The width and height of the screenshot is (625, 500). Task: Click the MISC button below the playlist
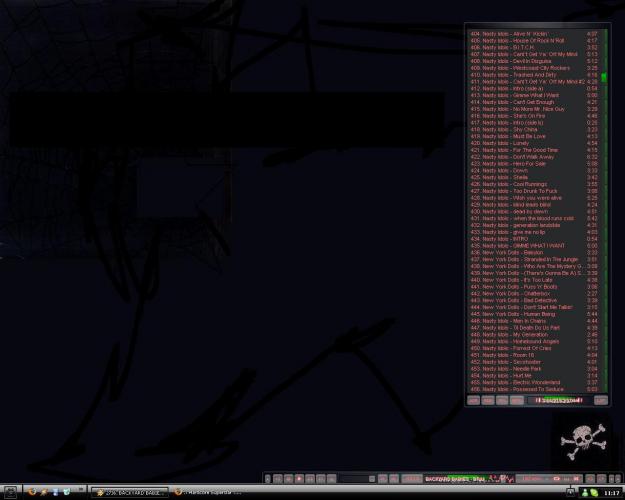coord(517,400)
